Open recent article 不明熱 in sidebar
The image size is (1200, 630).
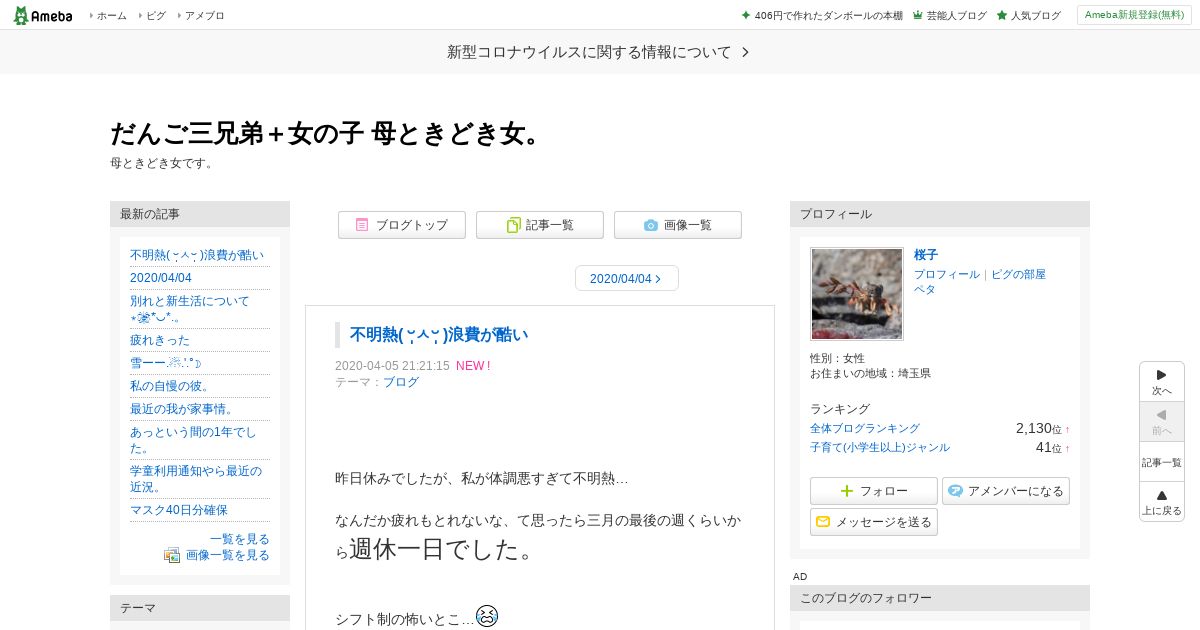197,255
